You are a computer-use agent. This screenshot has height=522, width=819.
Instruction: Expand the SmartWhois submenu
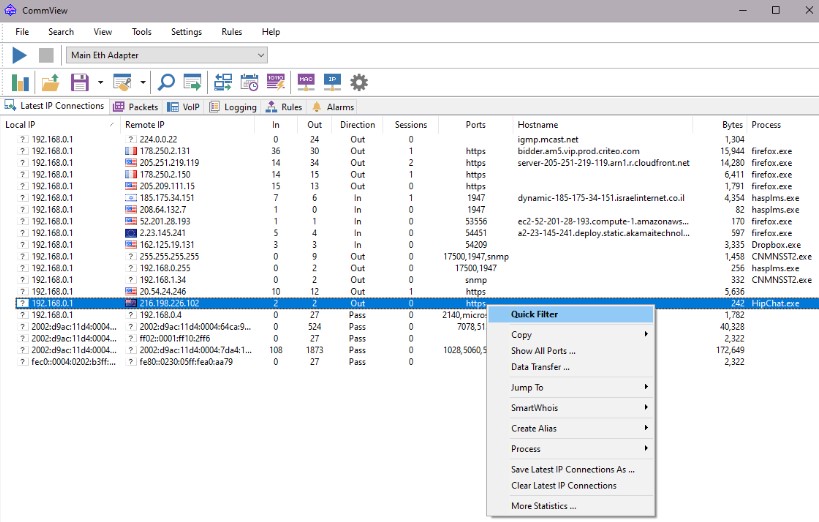534,408
